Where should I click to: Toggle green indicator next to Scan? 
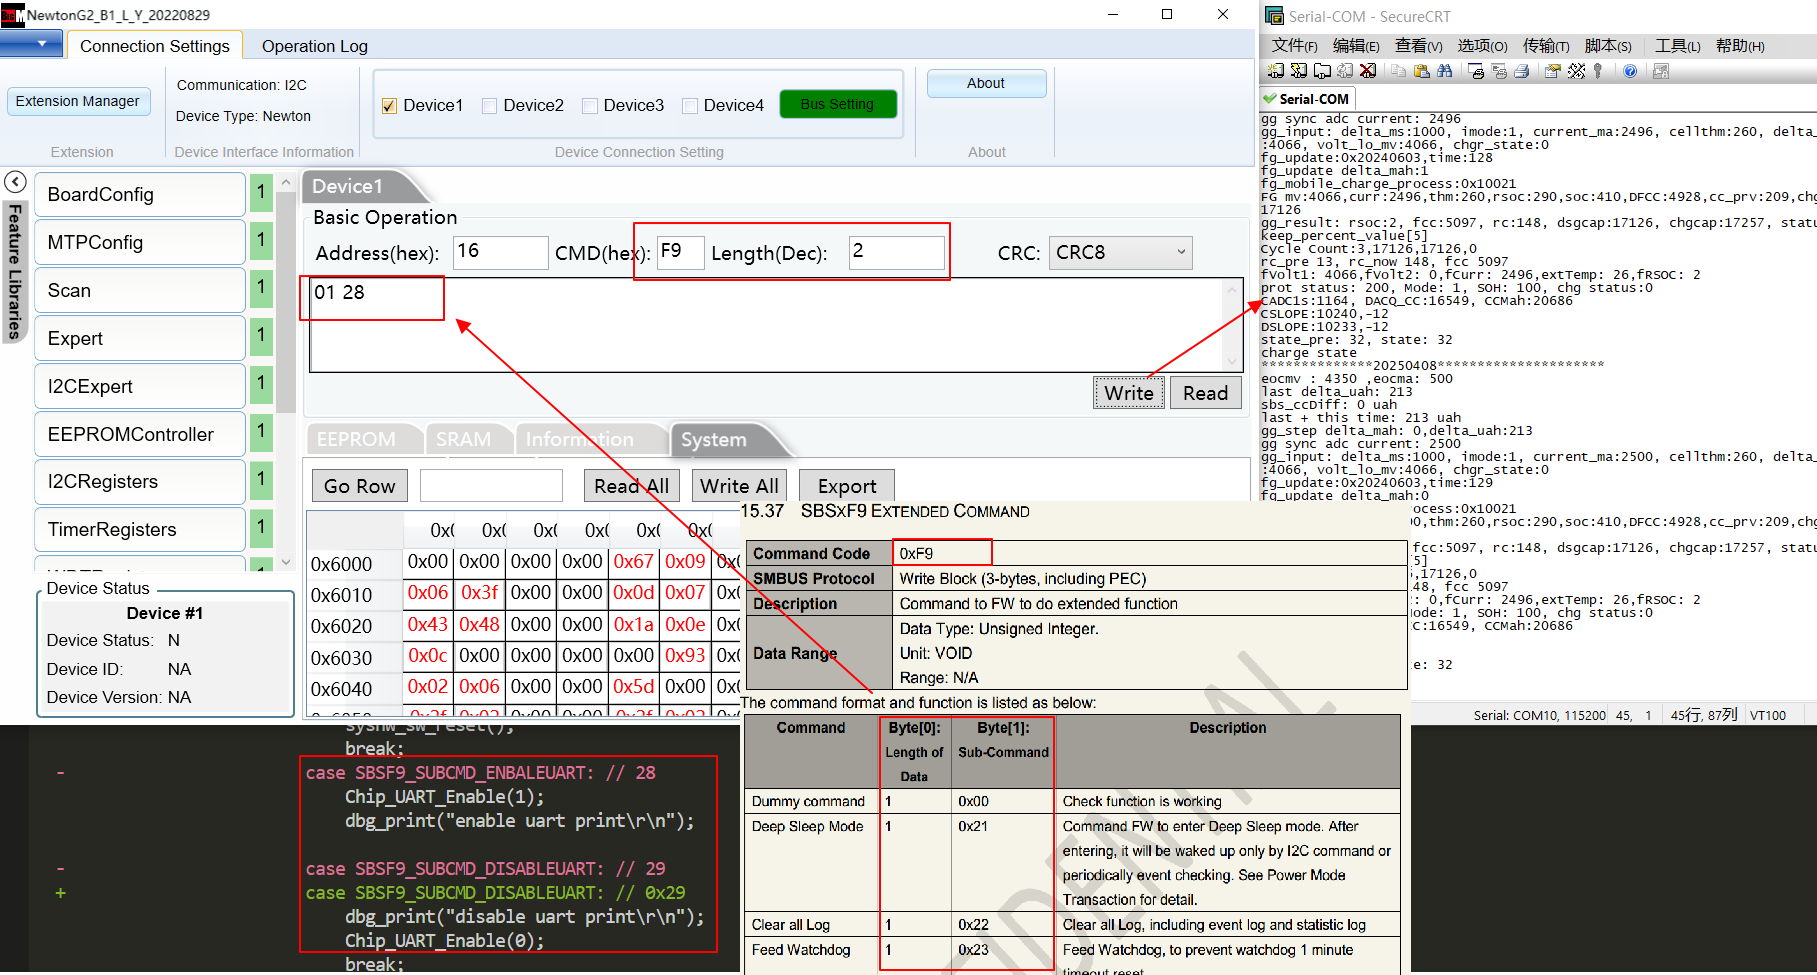coord(261,289)
